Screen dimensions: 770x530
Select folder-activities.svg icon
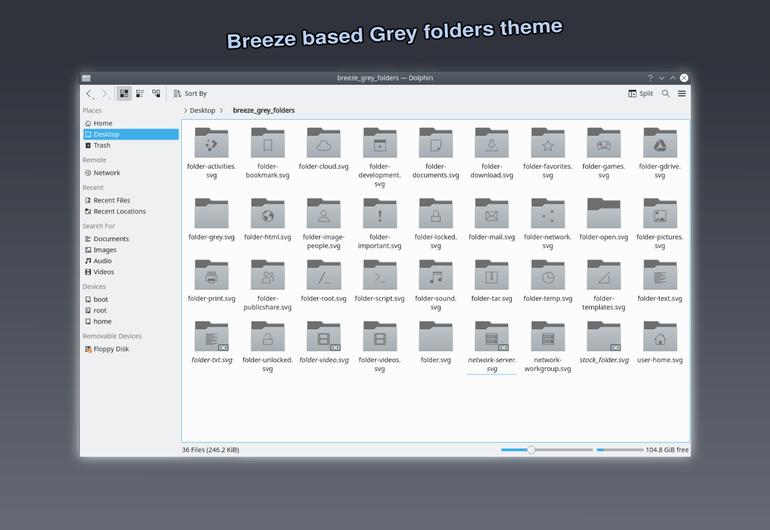(211, 142)
